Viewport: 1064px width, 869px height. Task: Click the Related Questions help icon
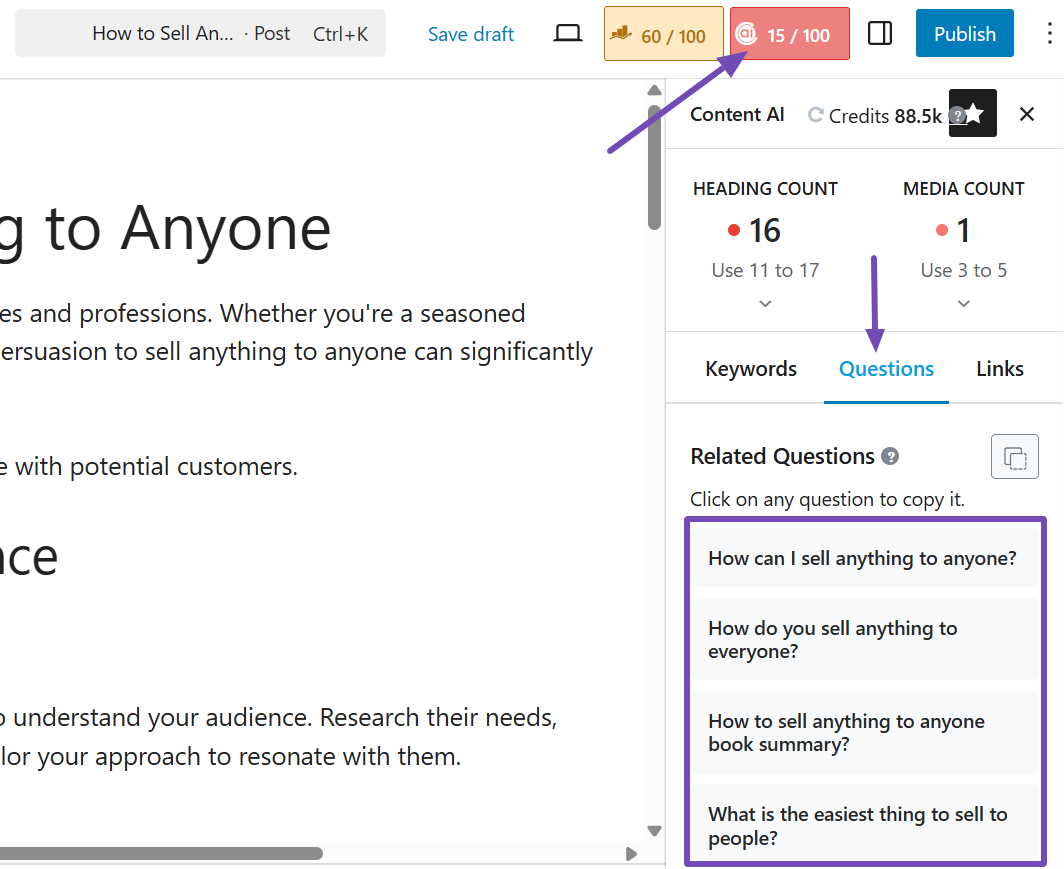pos(890,457)
